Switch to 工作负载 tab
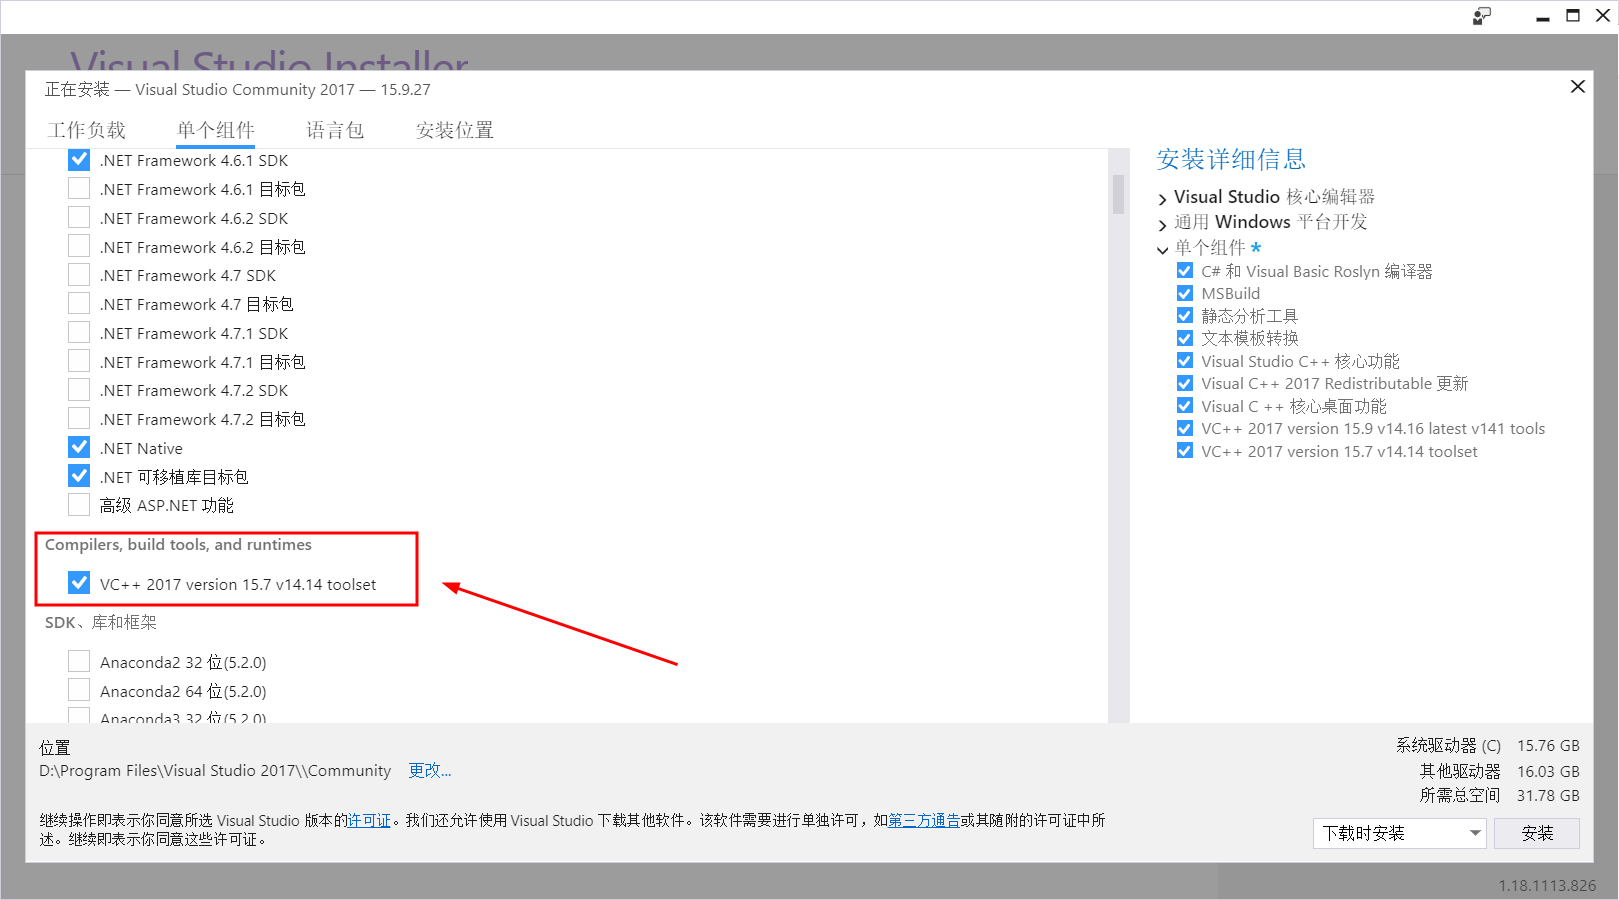The height and width of the screenshot is (900, 1619). click(87, 130)
